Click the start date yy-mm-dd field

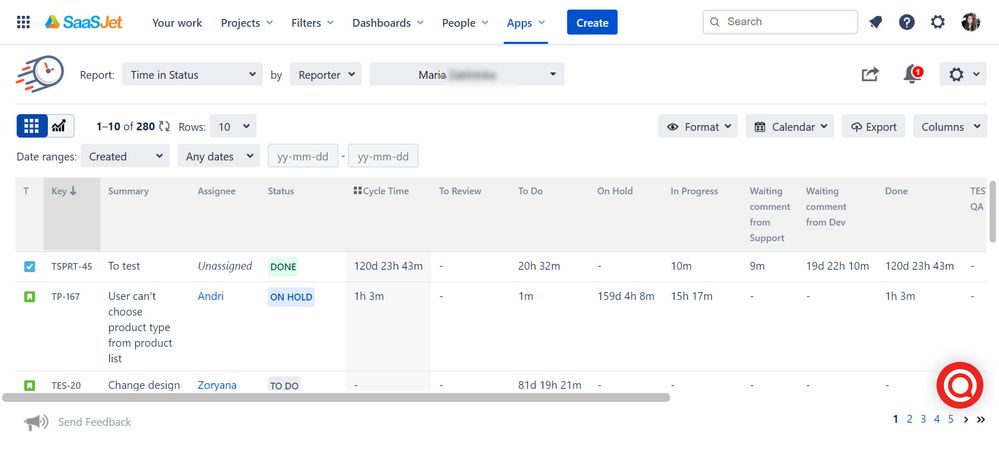click(x=303, y=156)
